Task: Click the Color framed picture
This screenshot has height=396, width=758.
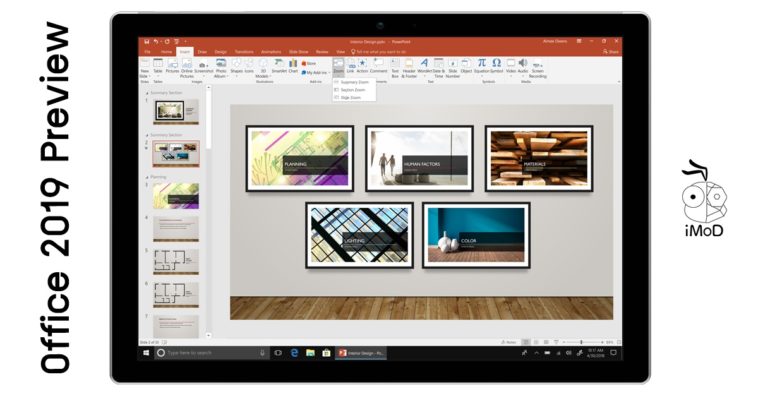Action: click(476, 235)
